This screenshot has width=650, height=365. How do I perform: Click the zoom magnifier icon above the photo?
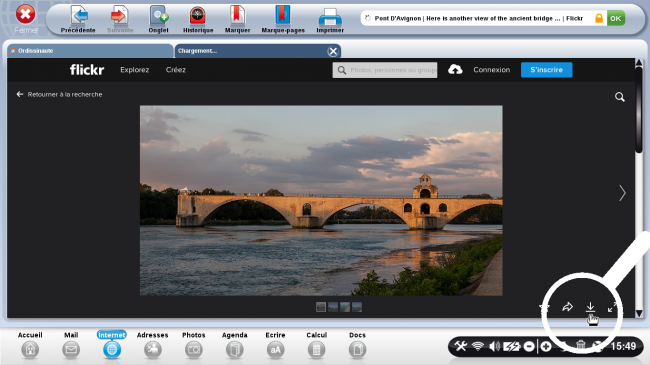click(620, 97)
